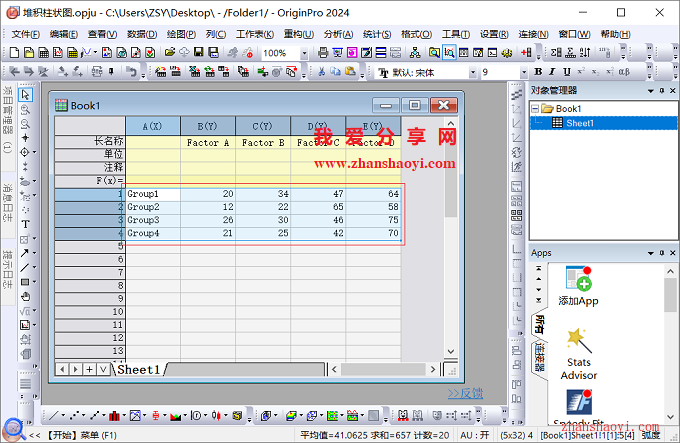Click the Line plot icon in the bottom toolbar
The height and width of the screenshot is (443, 680).
point(53,416)
